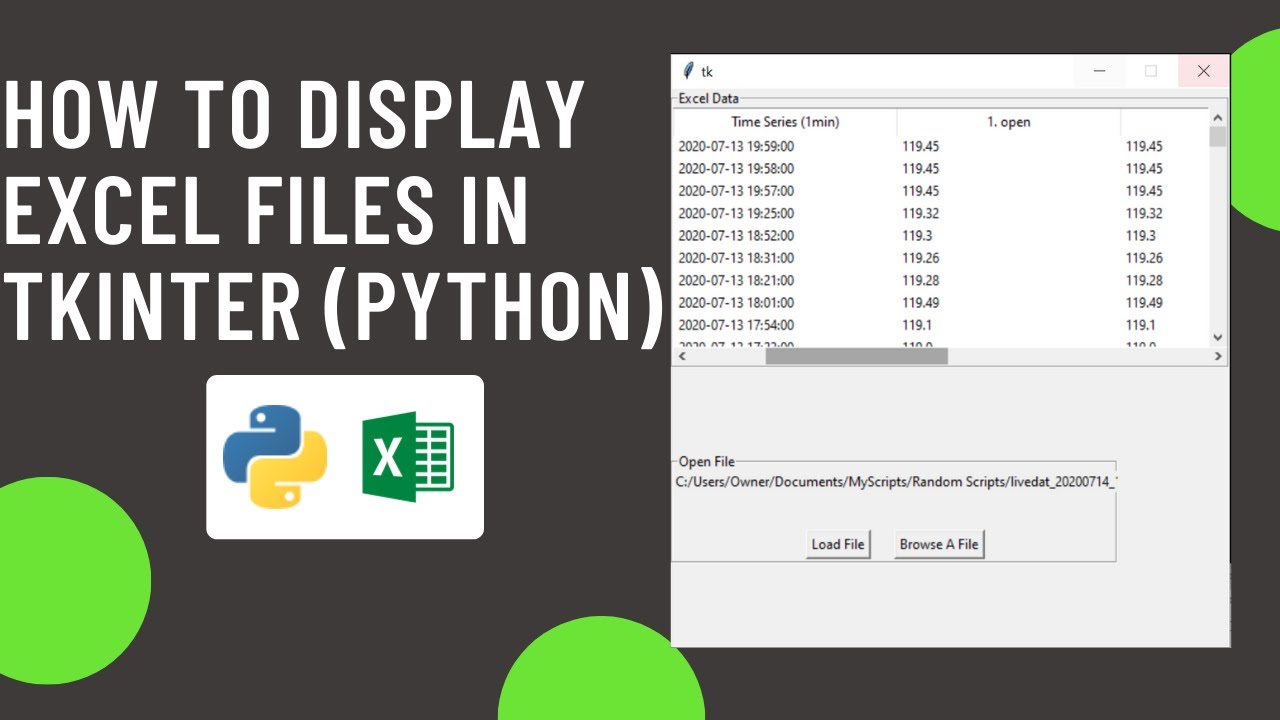Click the Load File button
Image resolution: width=1280 pixels, height=720 pixels.
point(838,544)
